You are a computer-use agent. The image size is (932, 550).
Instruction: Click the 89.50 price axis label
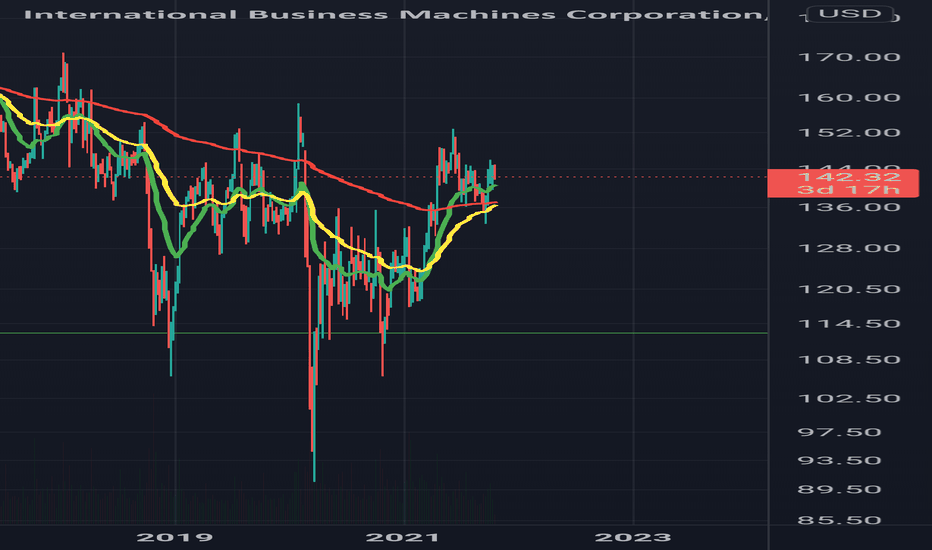point(839,489)
